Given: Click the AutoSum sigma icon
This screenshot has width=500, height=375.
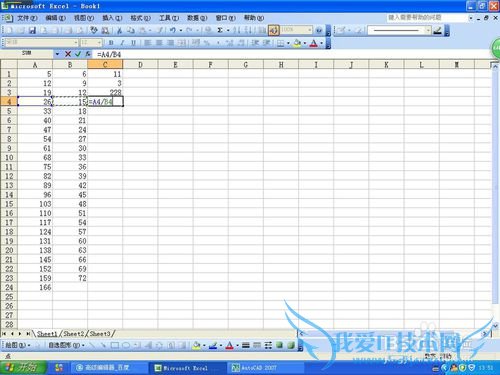Looking at the screenshot, I should click(x=220, y=31).
